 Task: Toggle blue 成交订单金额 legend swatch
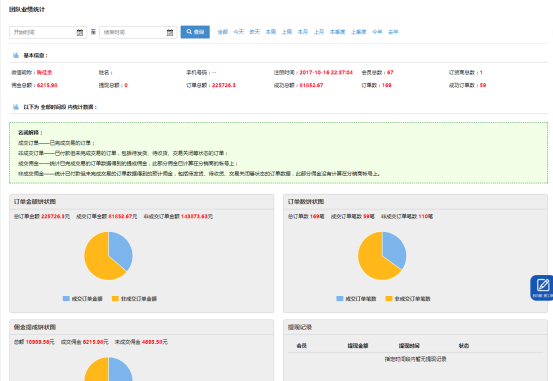click(x=66, y=299)
